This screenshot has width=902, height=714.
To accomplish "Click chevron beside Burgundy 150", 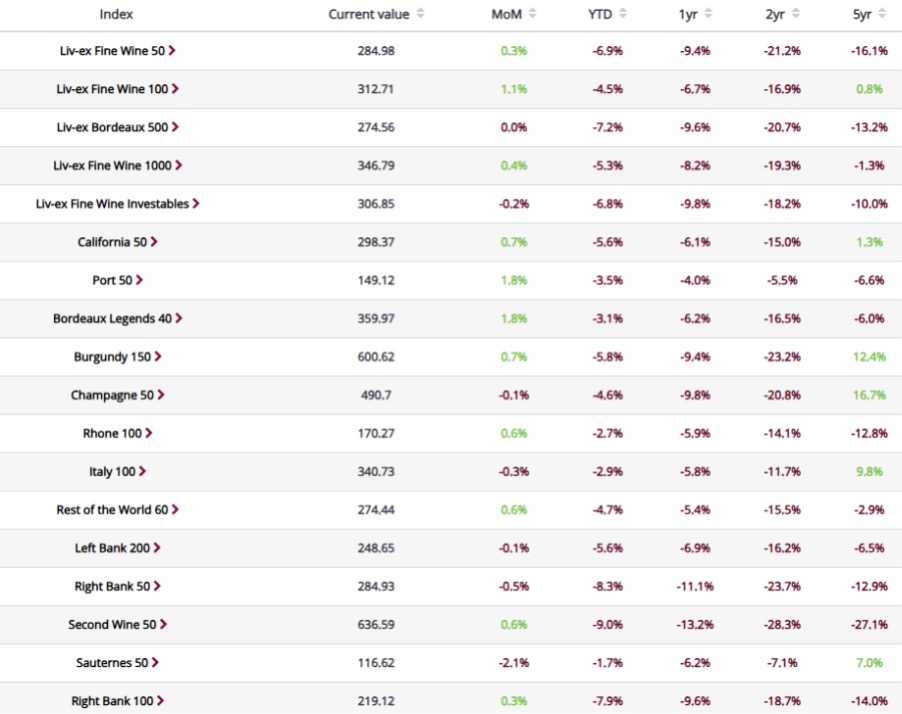I will pos(158,357).
